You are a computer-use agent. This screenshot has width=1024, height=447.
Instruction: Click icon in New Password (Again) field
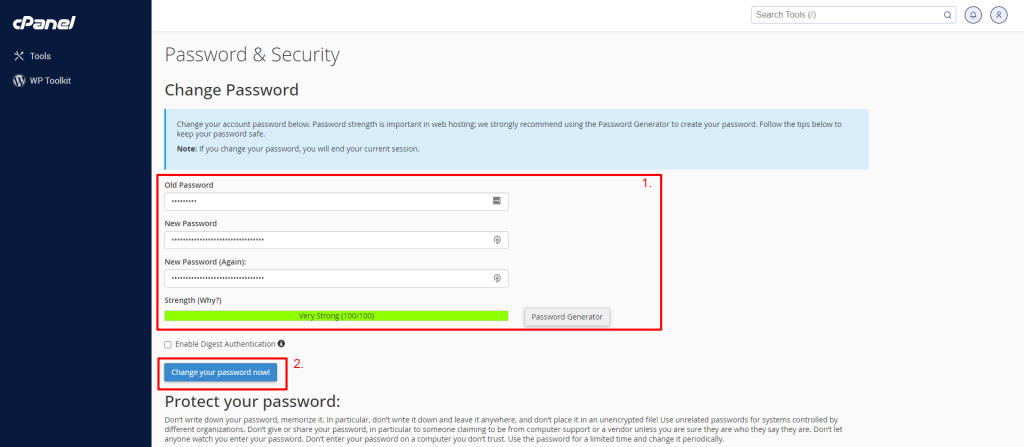point(497,278)
